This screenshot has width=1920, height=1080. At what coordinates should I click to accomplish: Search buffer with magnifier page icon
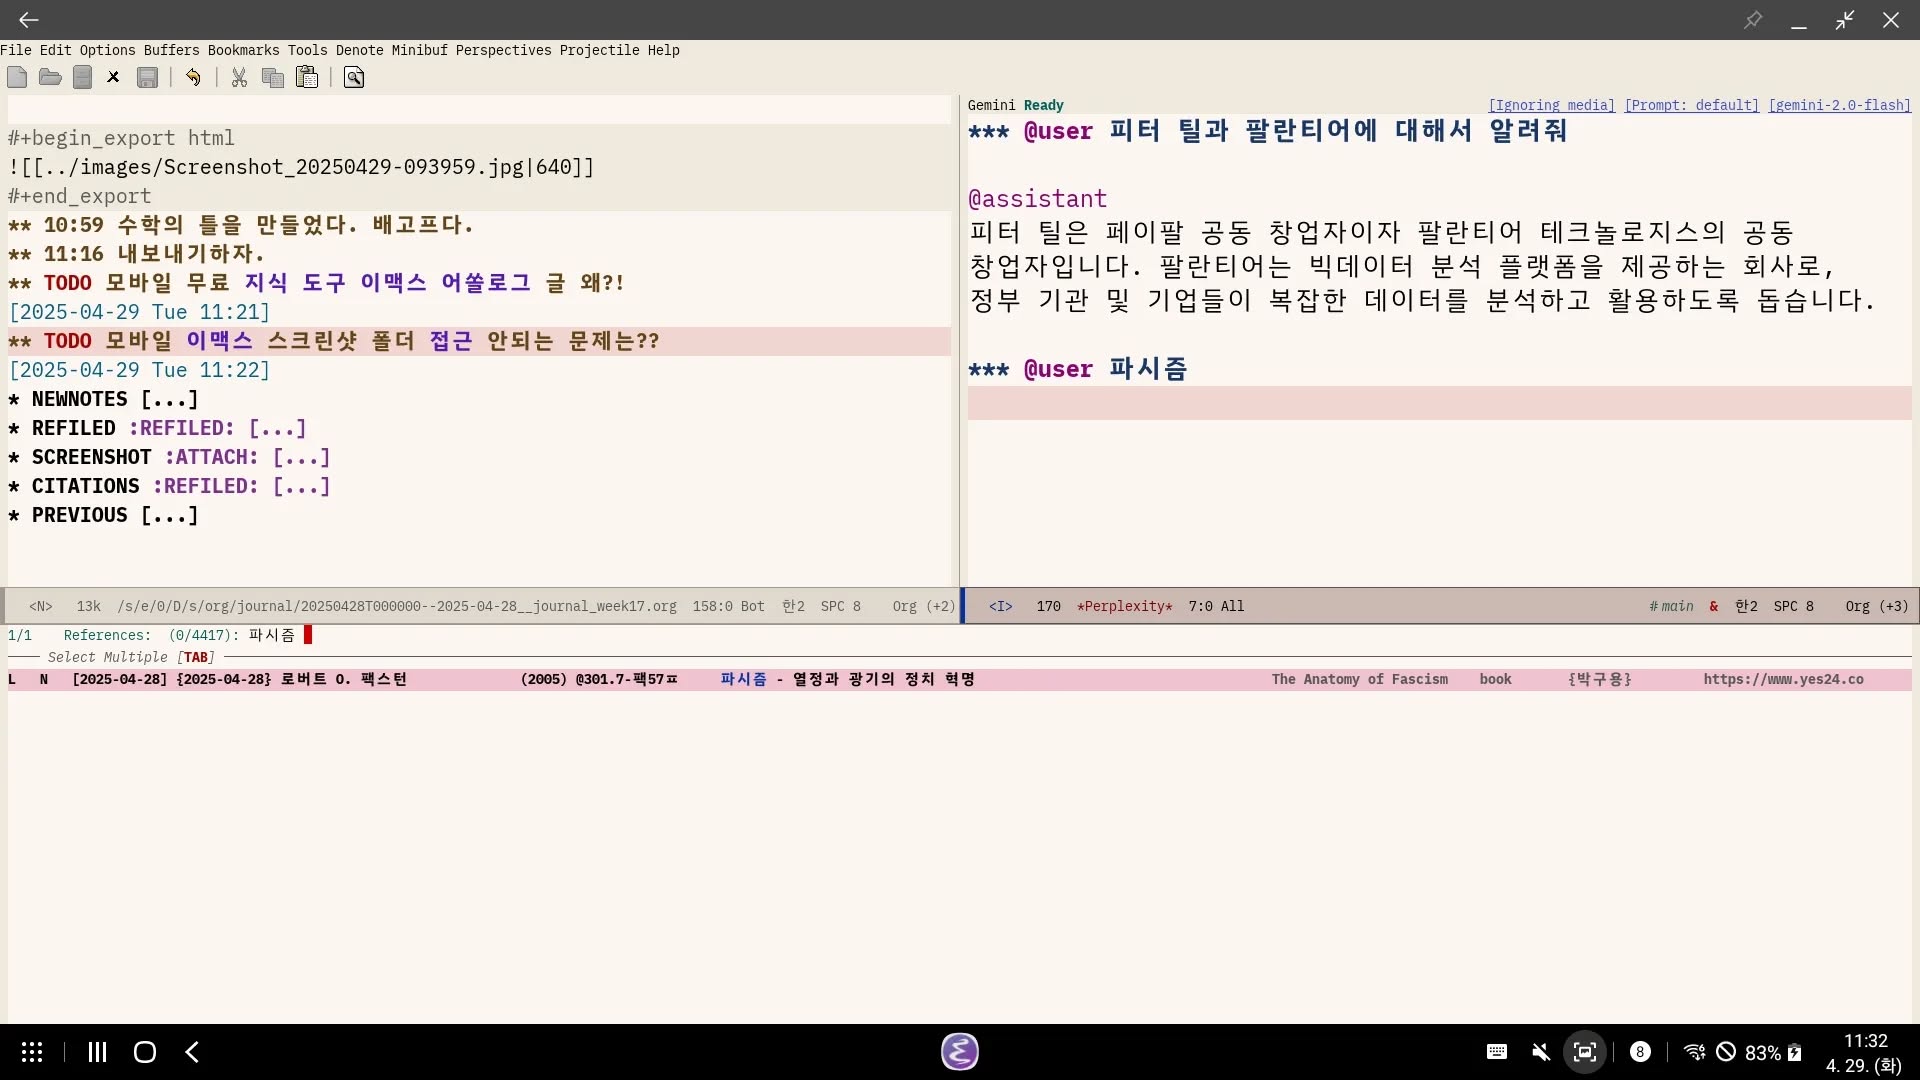[x=354, y=77]
